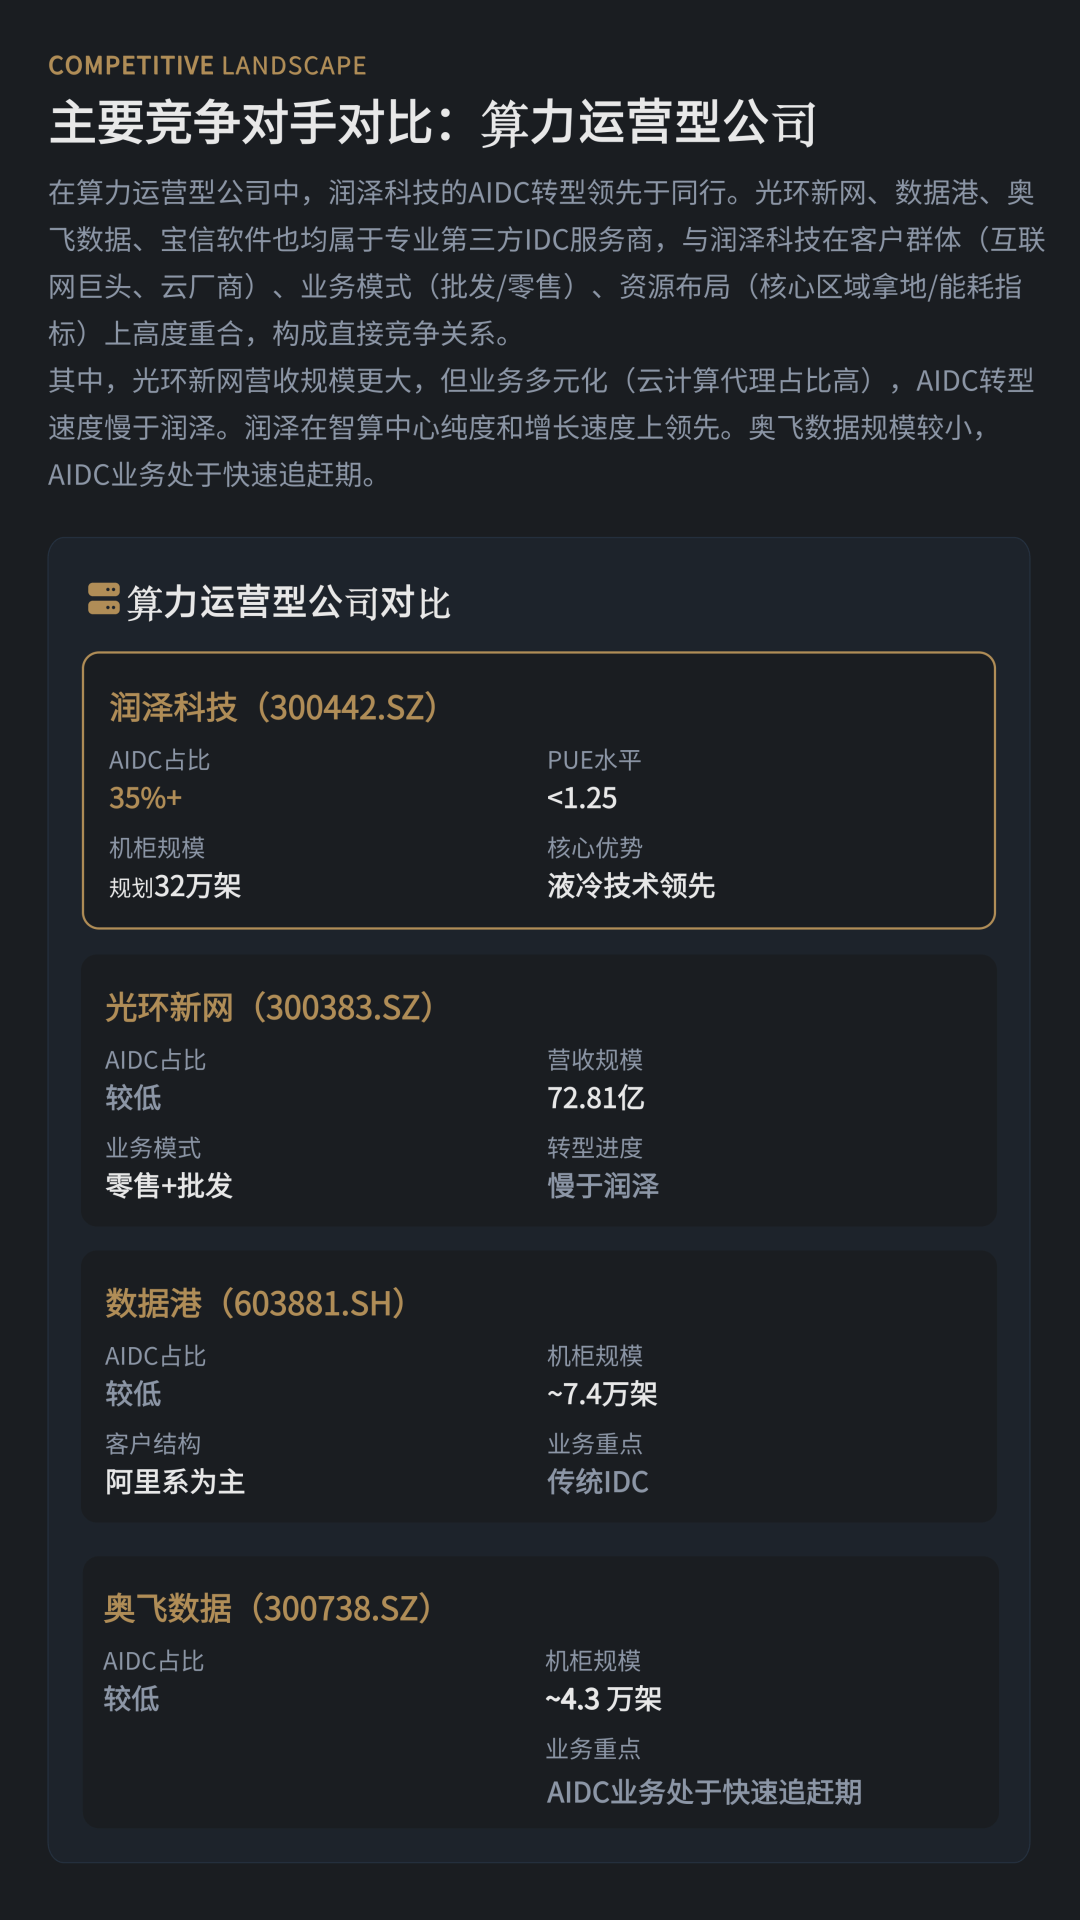Click the 72.81亿 revenue figure

point(596,1098)
